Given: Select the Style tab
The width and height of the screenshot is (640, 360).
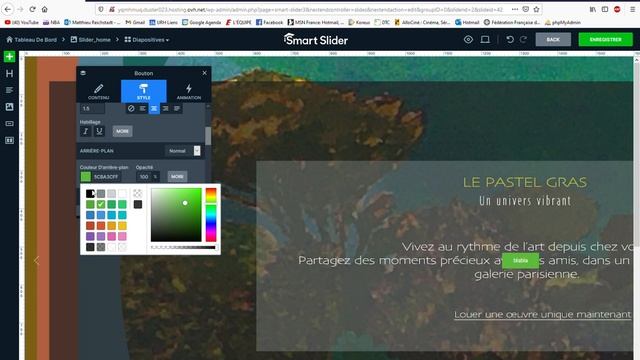Looking at the screenshot, I should point(144,91).
